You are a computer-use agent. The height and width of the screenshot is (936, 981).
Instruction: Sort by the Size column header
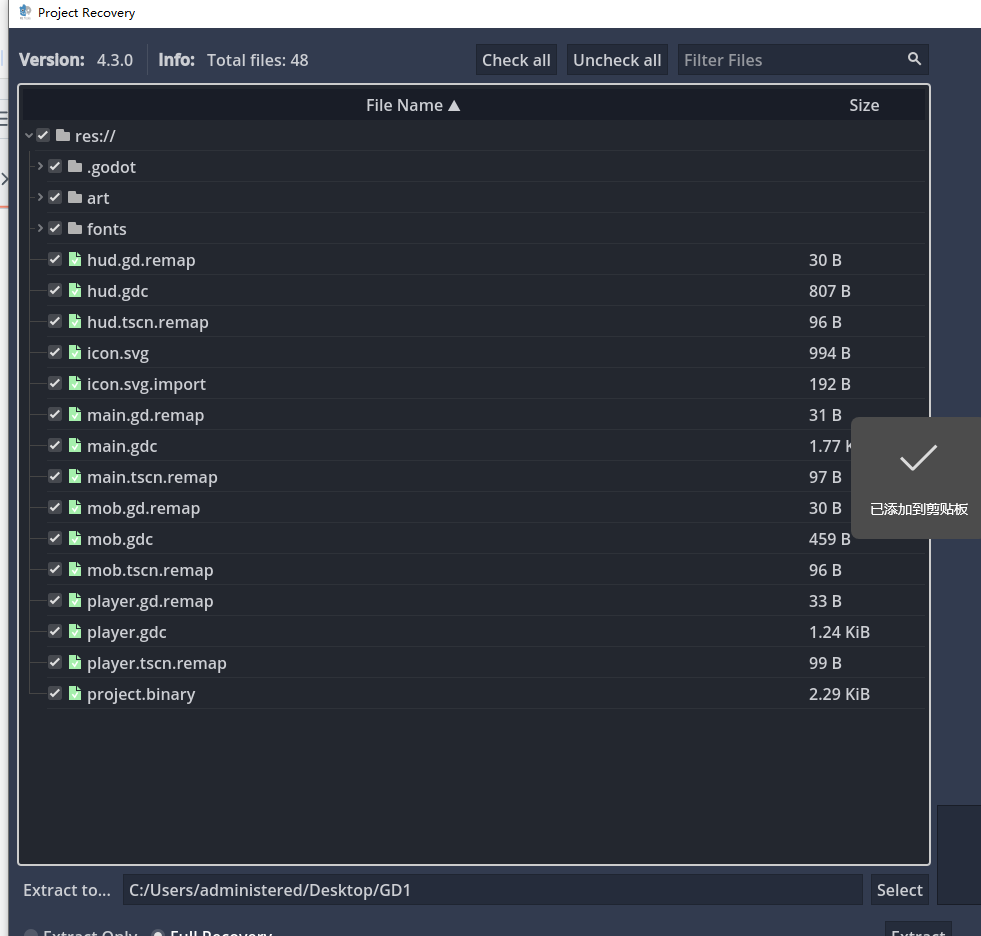click(x=863, y=105)
